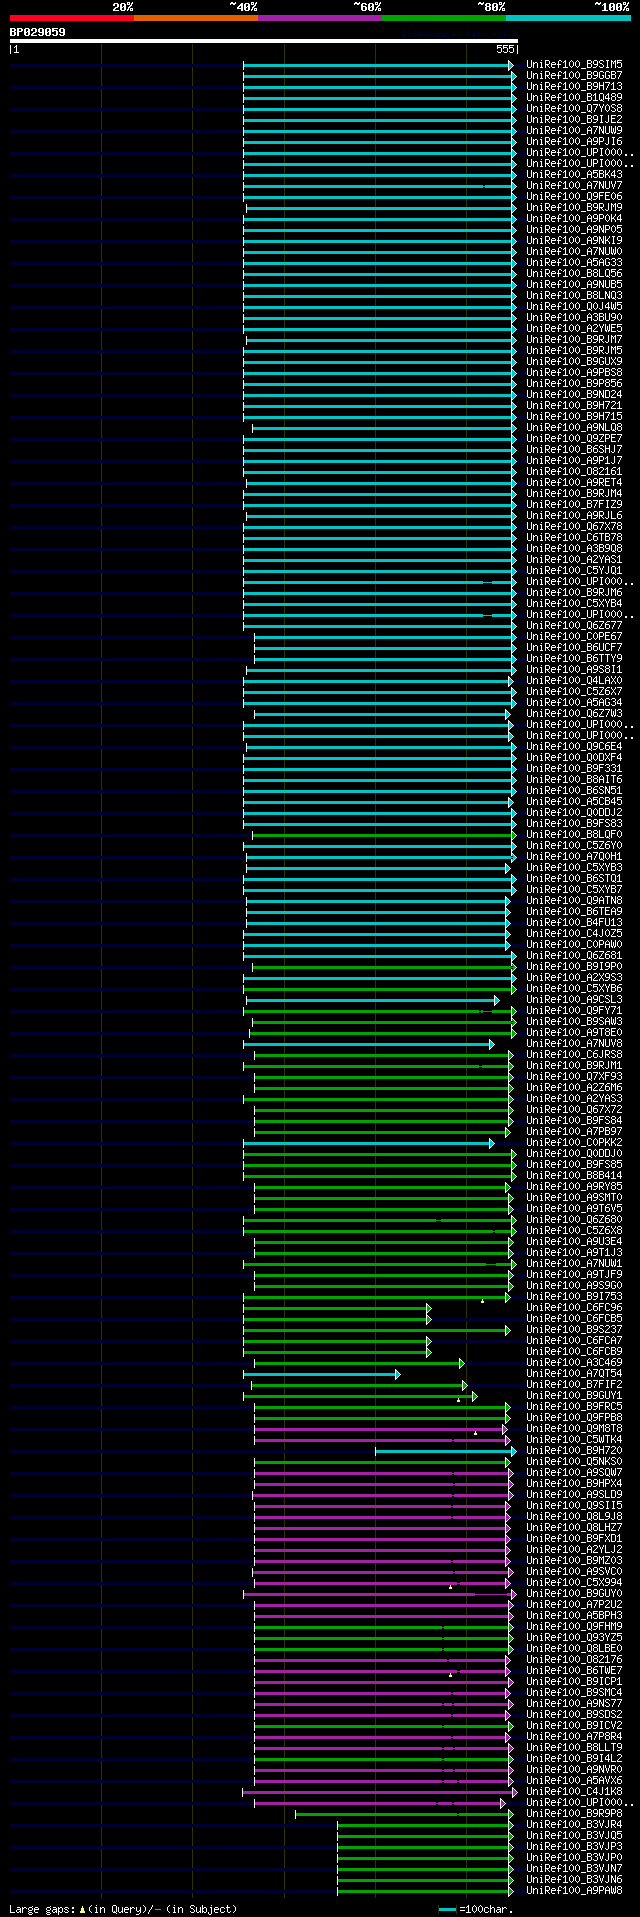Image resolution: width=640 pixels, height=1917 pixels.
Task: Click hit label UniRef100_A9CSL3
Action: [574, 1000]
